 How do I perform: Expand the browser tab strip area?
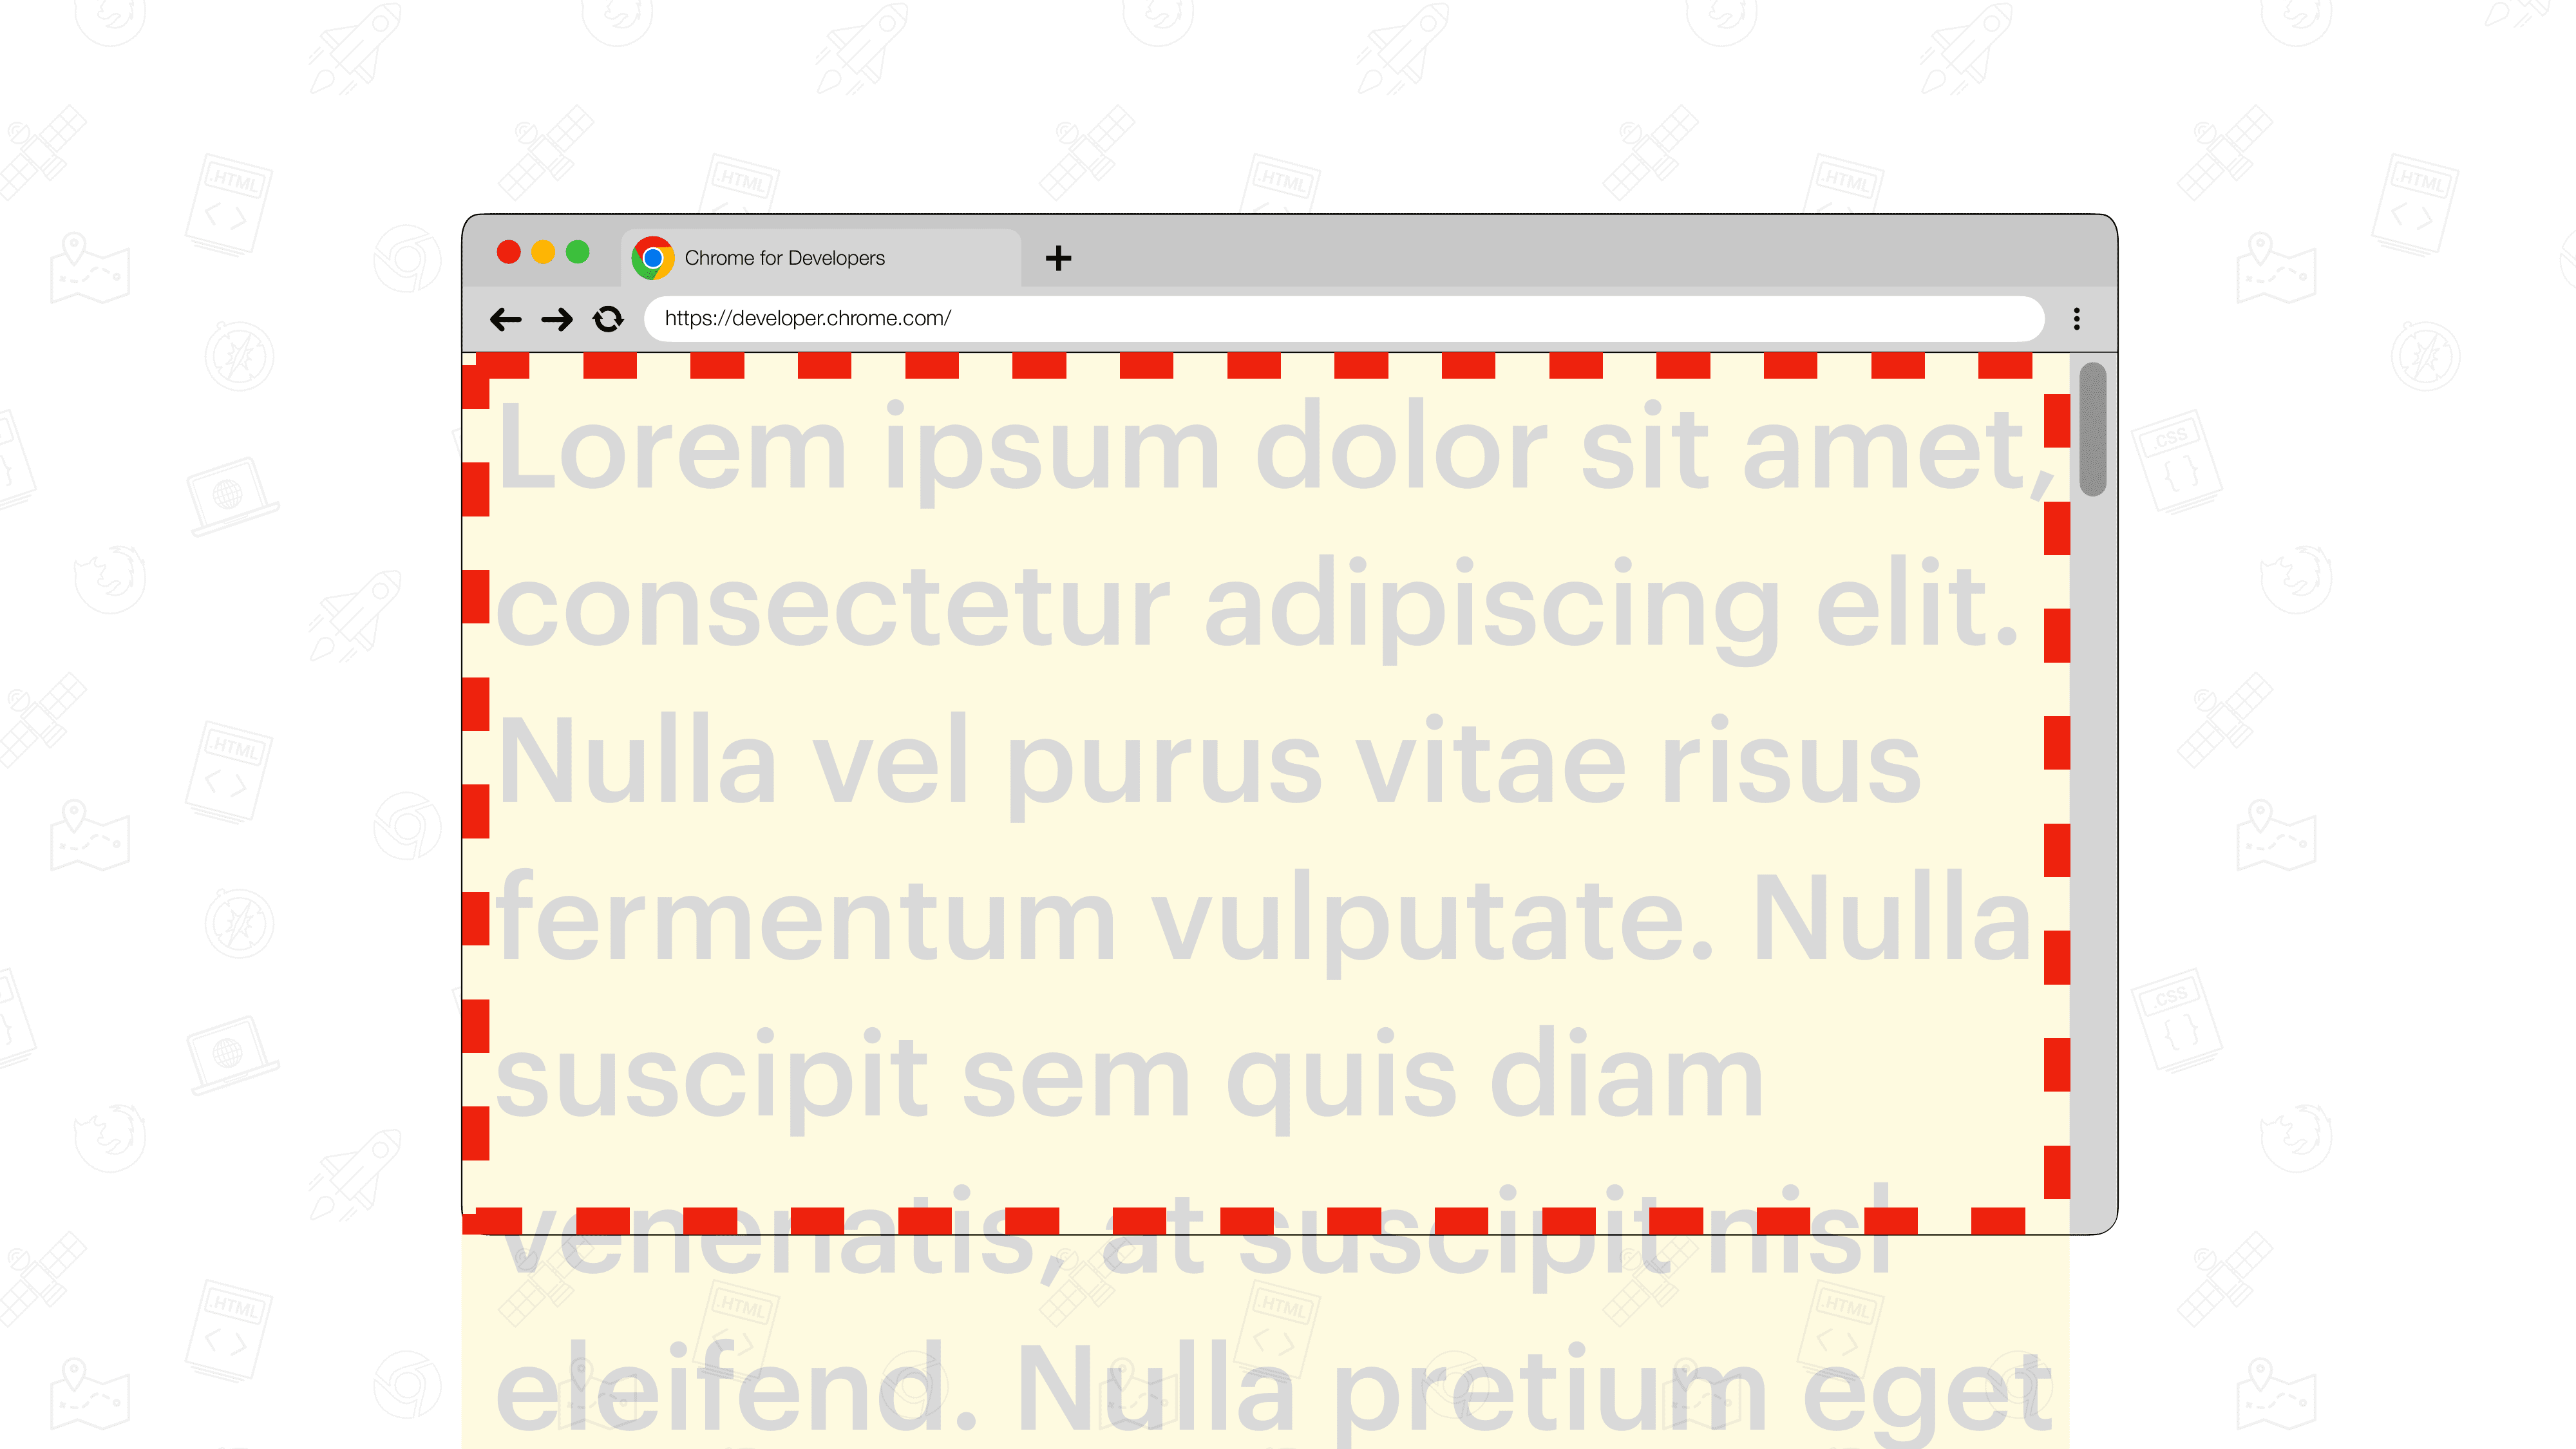tap(1058, 256)
